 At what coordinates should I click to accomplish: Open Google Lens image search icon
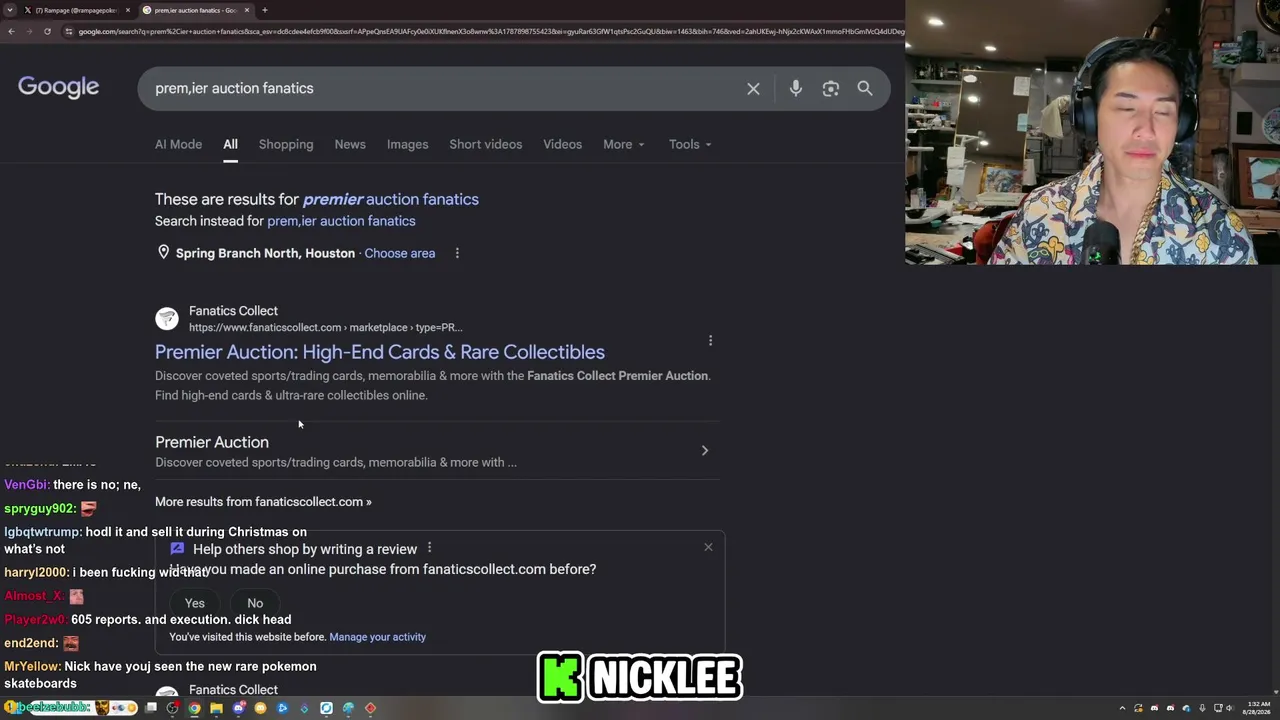click(x=831, y=89)
